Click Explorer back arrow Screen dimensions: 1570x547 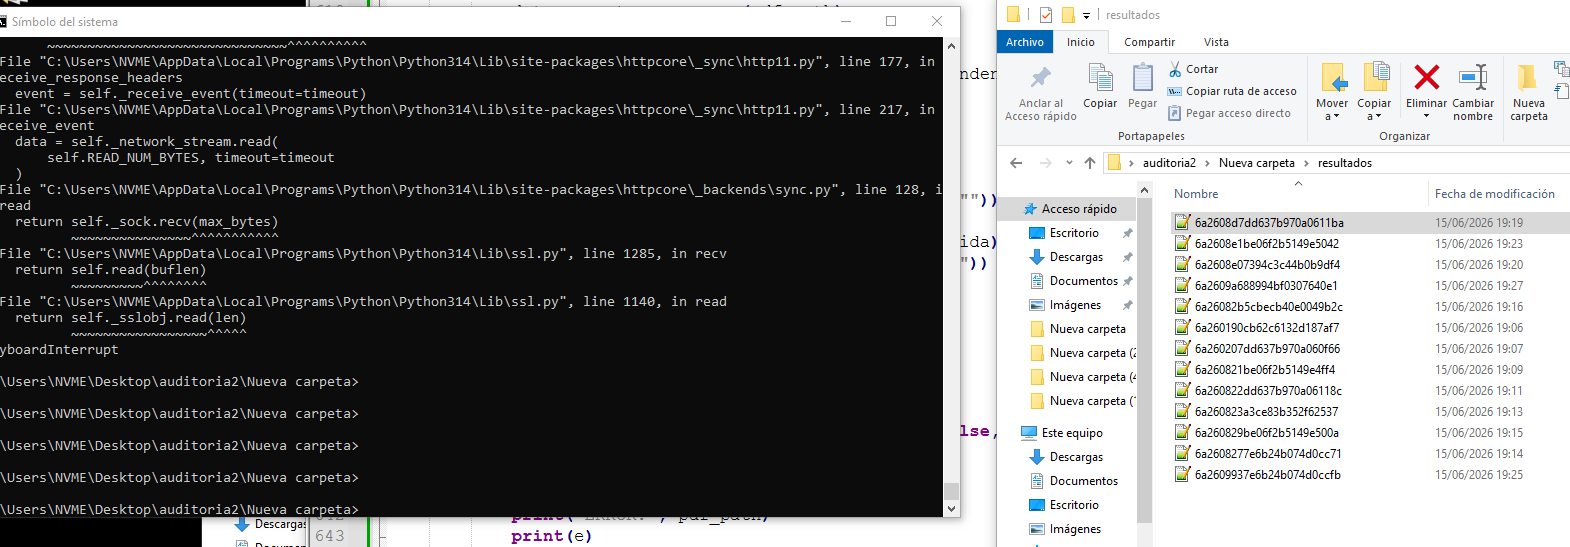pos(1016,163)
